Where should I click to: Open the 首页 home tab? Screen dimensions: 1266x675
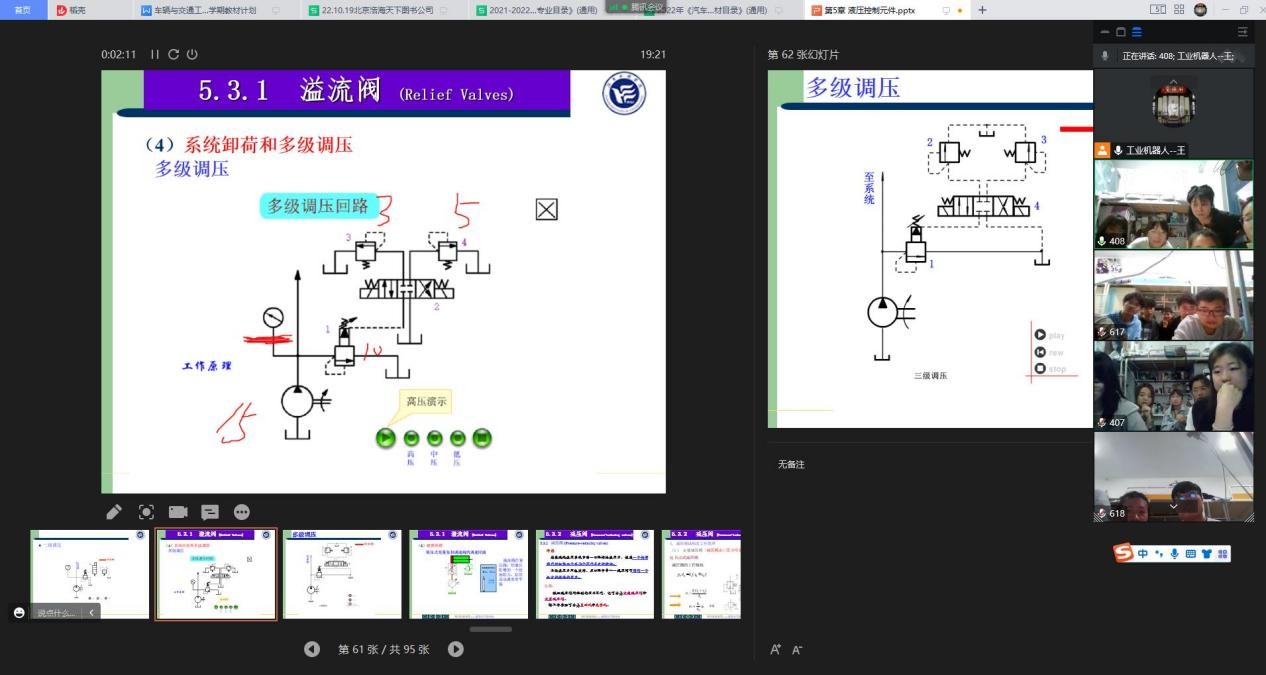(22, 9)
